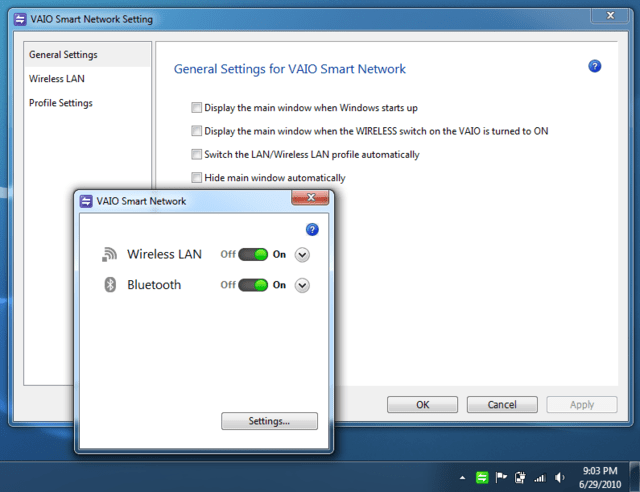Show hidden system tray icons
This screenshot has width=640, height=492.
[462, 477]
